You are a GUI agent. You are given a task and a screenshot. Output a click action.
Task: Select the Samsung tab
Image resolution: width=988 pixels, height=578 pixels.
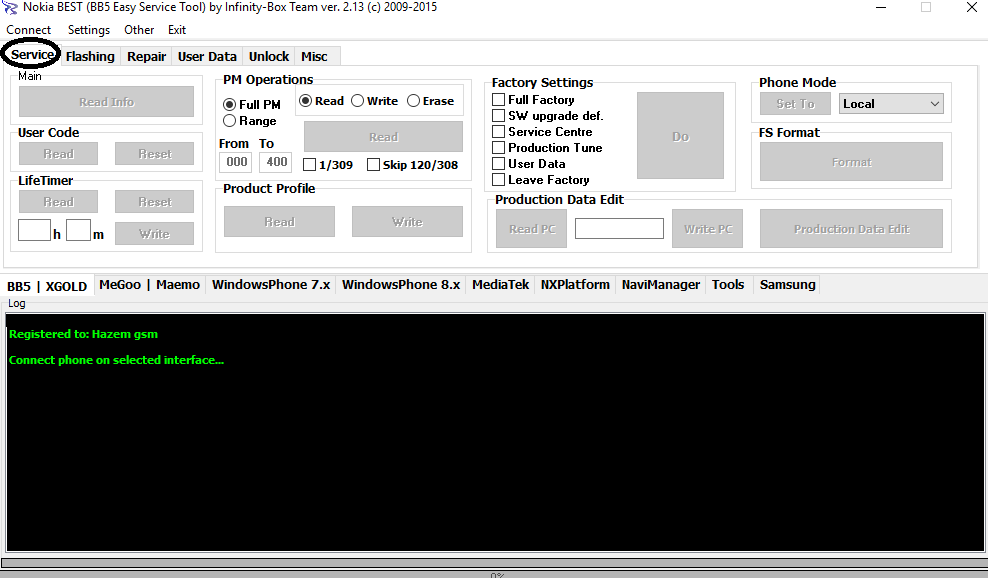pyautogui.click(x=787, y=285)
